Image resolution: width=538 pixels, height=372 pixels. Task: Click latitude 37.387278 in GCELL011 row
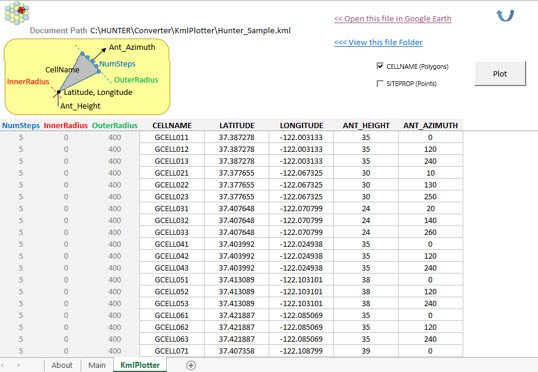237,138
